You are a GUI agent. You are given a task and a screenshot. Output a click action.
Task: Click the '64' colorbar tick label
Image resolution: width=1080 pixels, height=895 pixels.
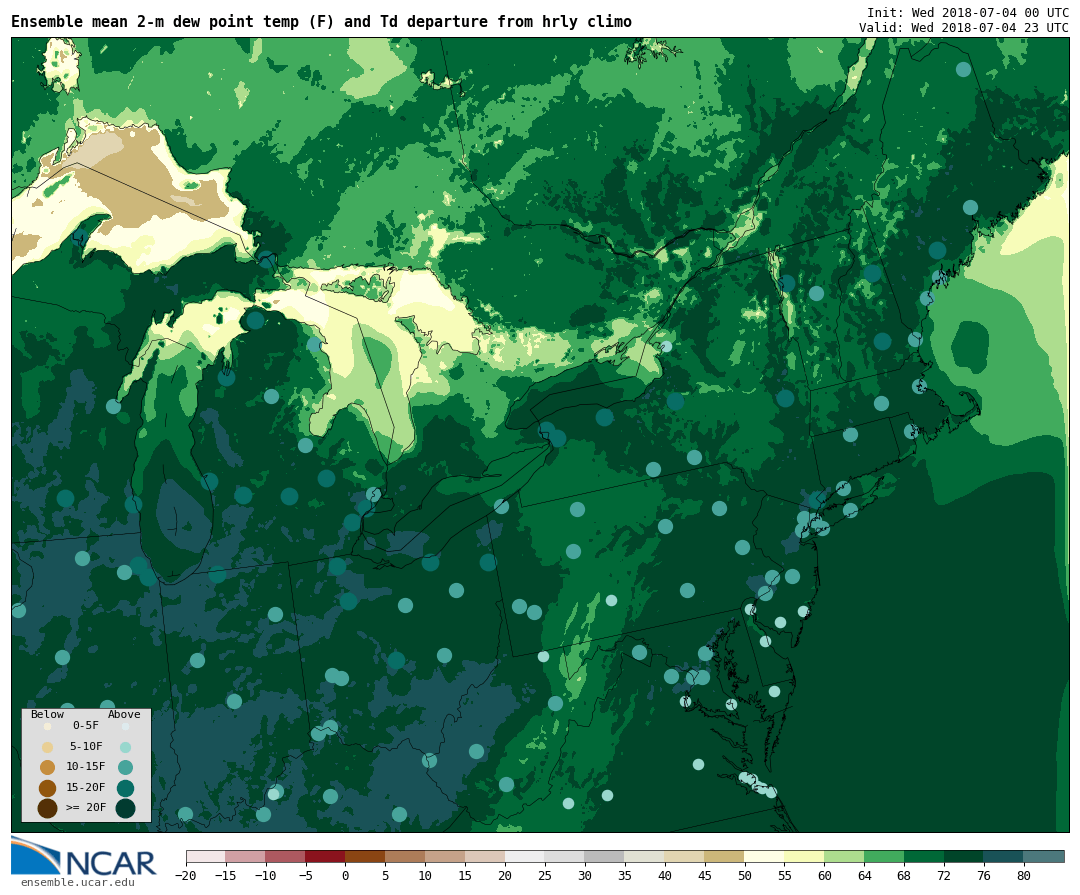pos(864,876)
